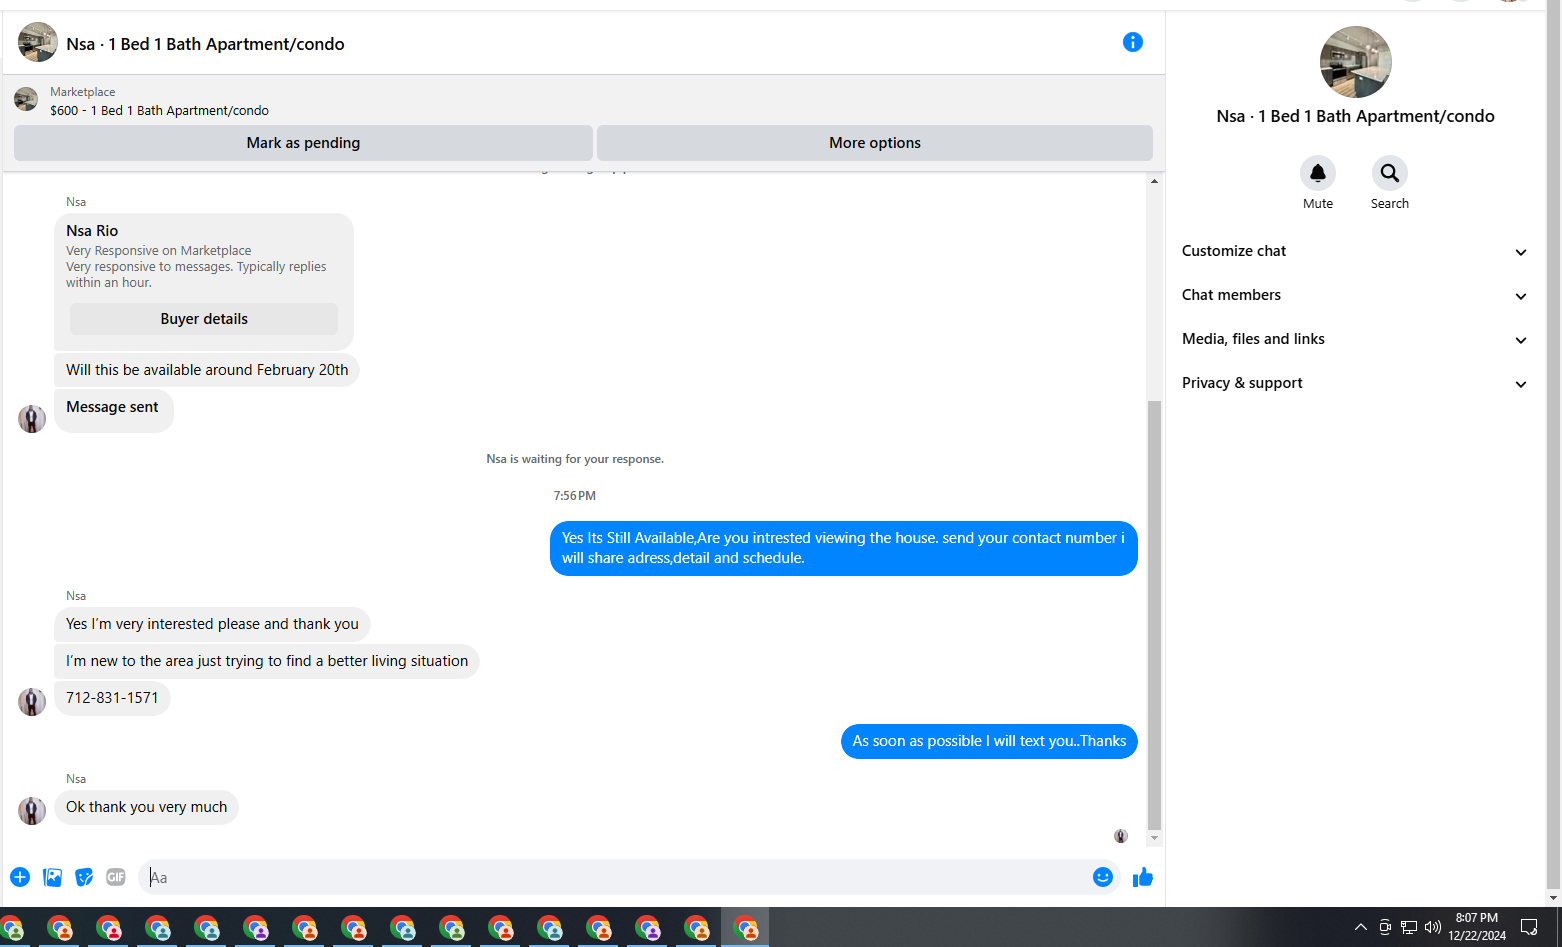Open conversation information with the blue info icon
The height and width of the screenshot is (947, 1562).
click(x=1132, y=42)
